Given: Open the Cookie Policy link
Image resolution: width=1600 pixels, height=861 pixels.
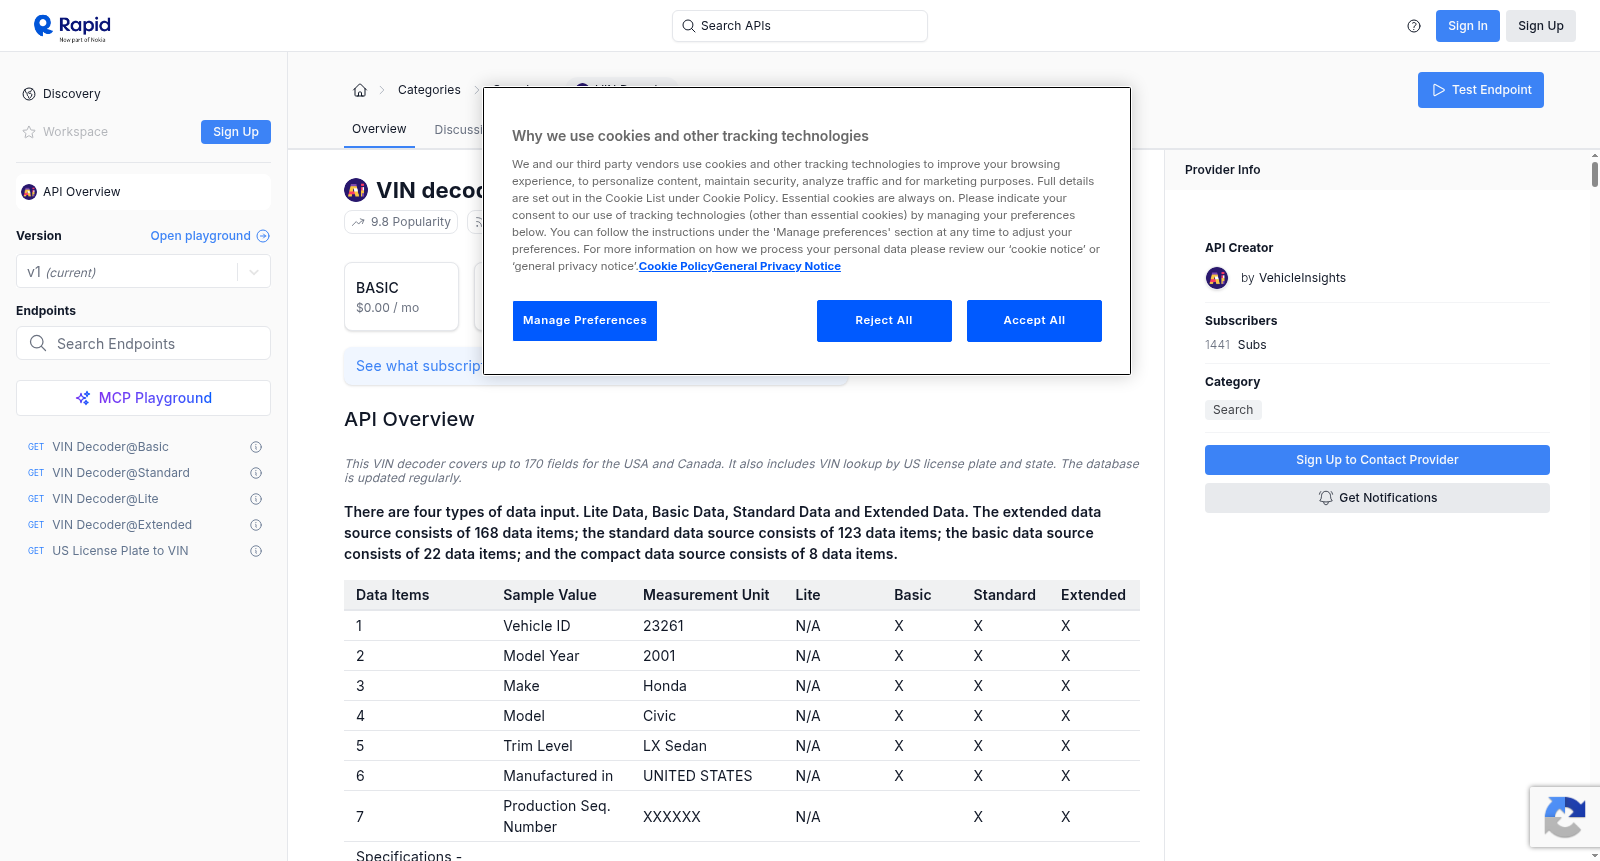Looking at the screenshot, I should [x=676, y=266].
